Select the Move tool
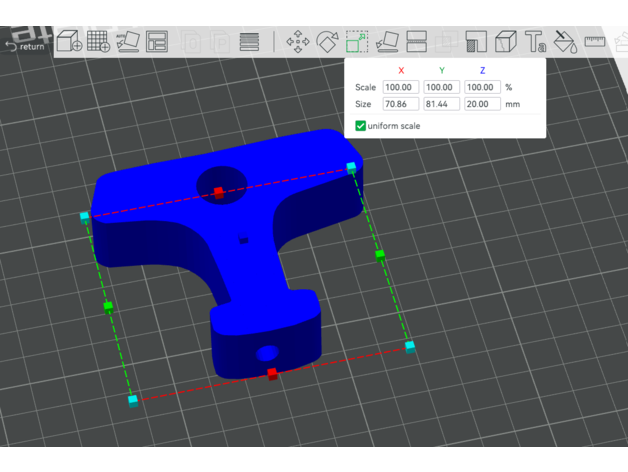This screenshot has height=472, width=628. tap(297, 42)
